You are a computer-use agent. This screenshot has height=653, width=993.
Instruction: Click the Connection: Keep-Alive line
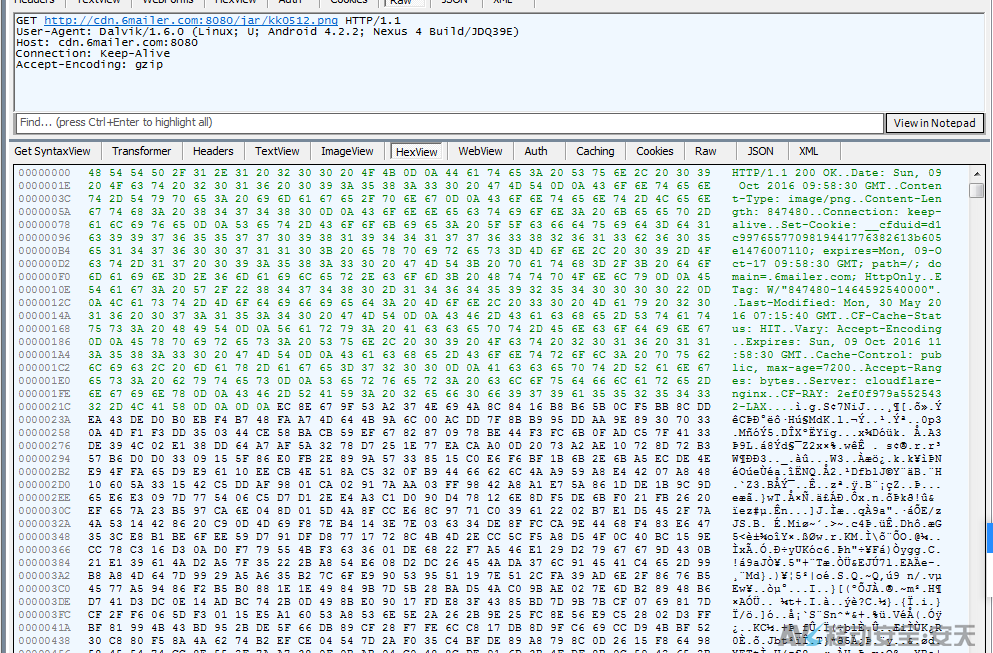[93, 53]
